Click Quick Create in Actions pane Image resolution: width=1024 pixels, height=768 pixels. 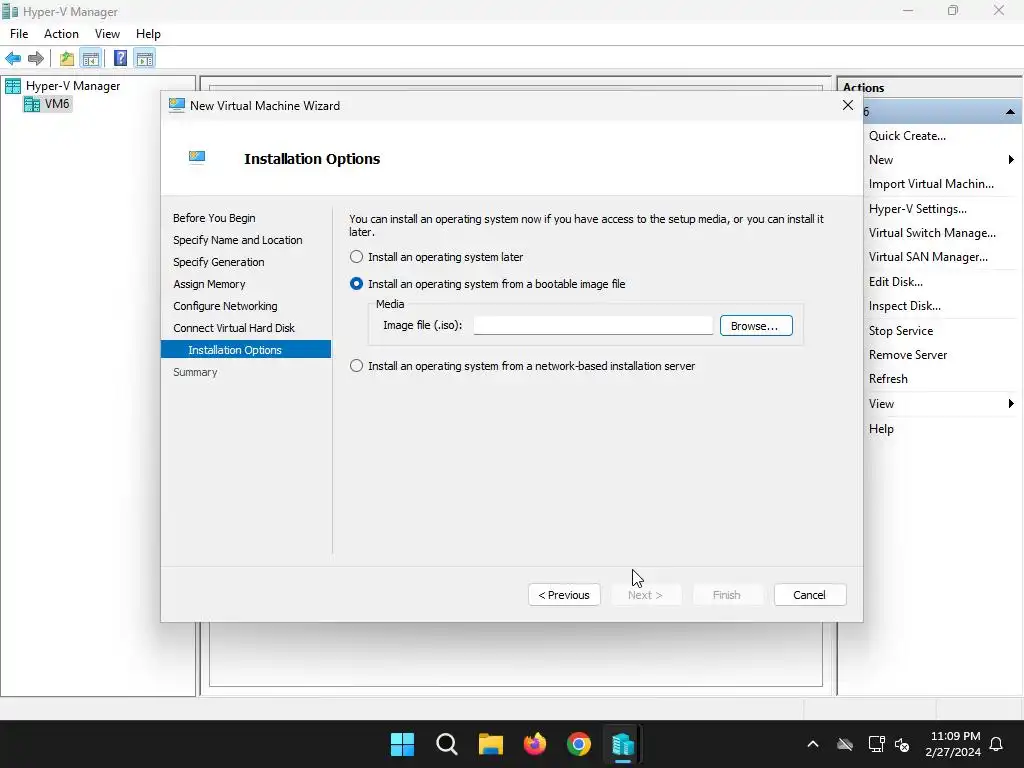[x=907, y=136]
